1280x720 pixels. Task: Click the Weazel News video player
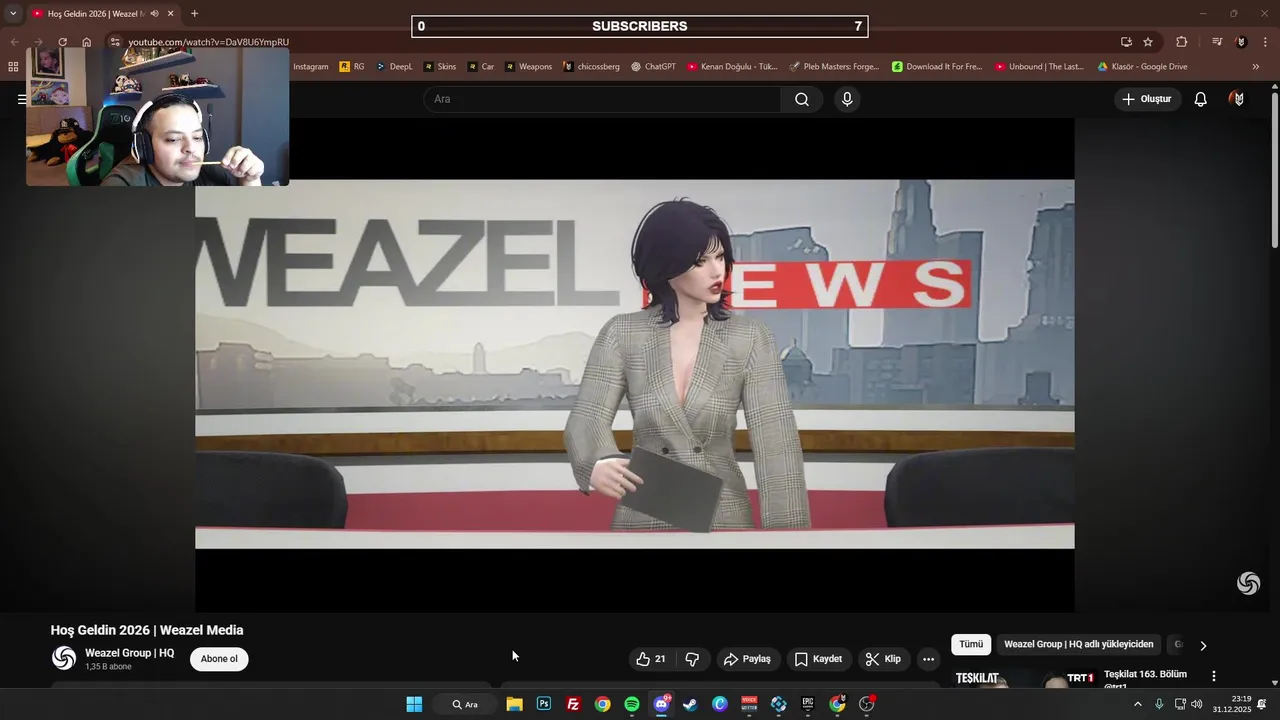coord(634,364)
